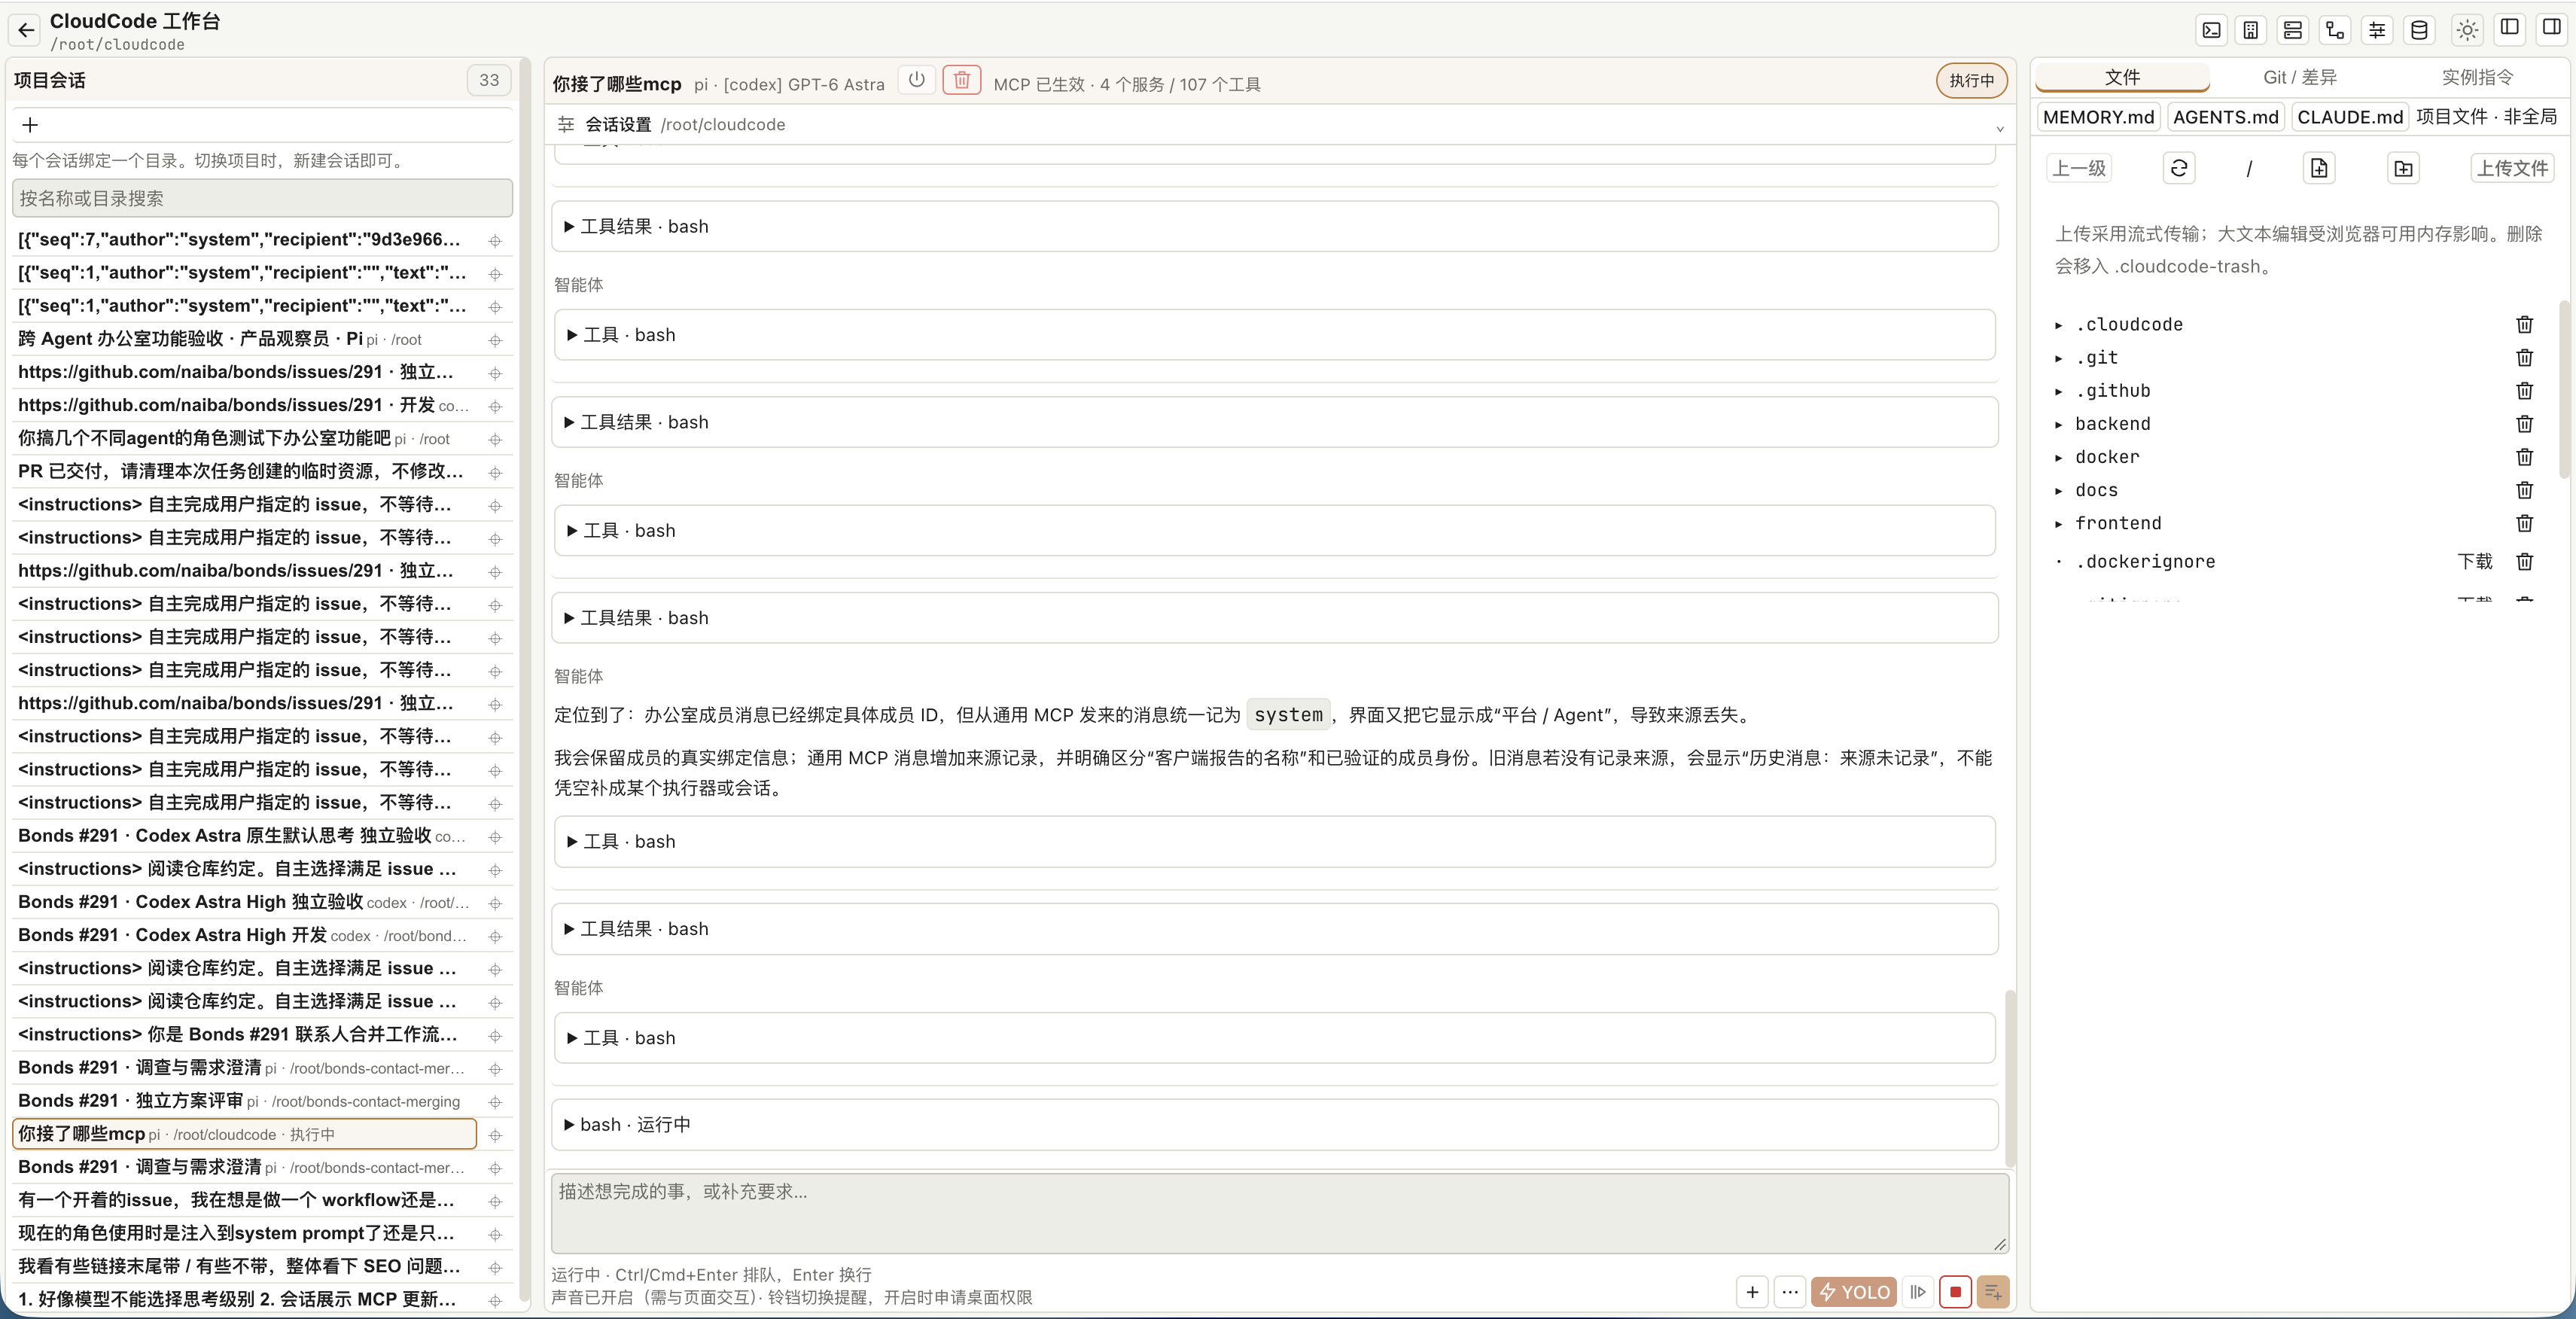The height and width of the screenshot is (1319, 2576).
Task: Open CLAUDE.md
Action: [x=2349, y=117]
